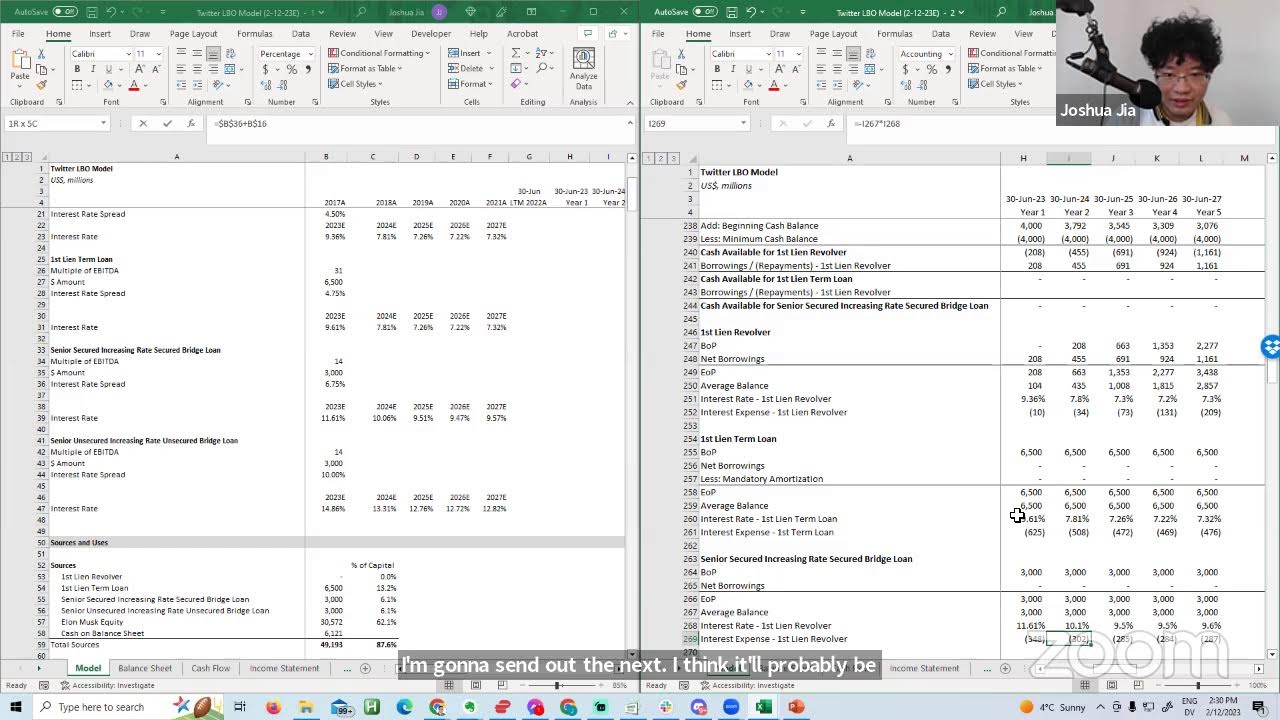1280x720 pixels.
Task: Click Undo in the left Excel window
Action: 112,11
